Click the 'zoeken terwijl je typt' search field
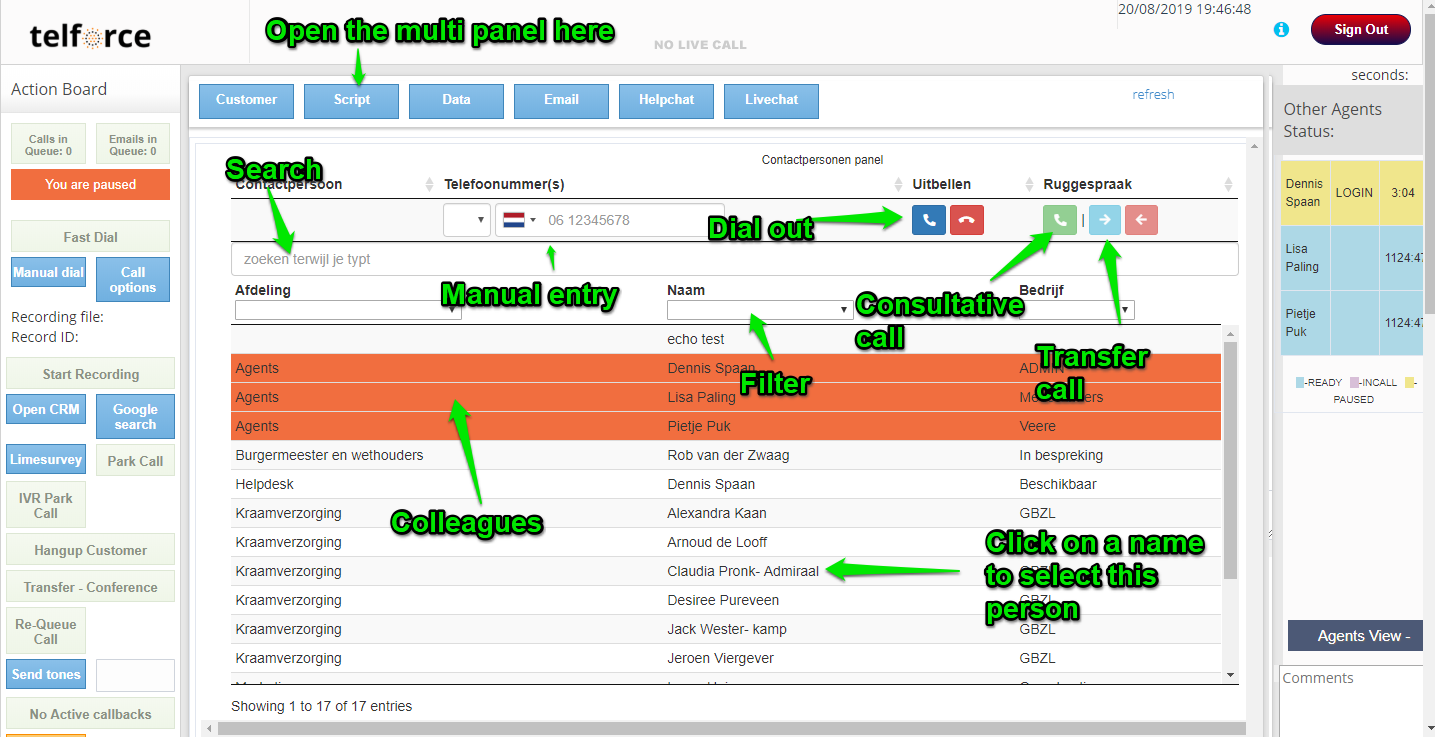 [734, 259]
